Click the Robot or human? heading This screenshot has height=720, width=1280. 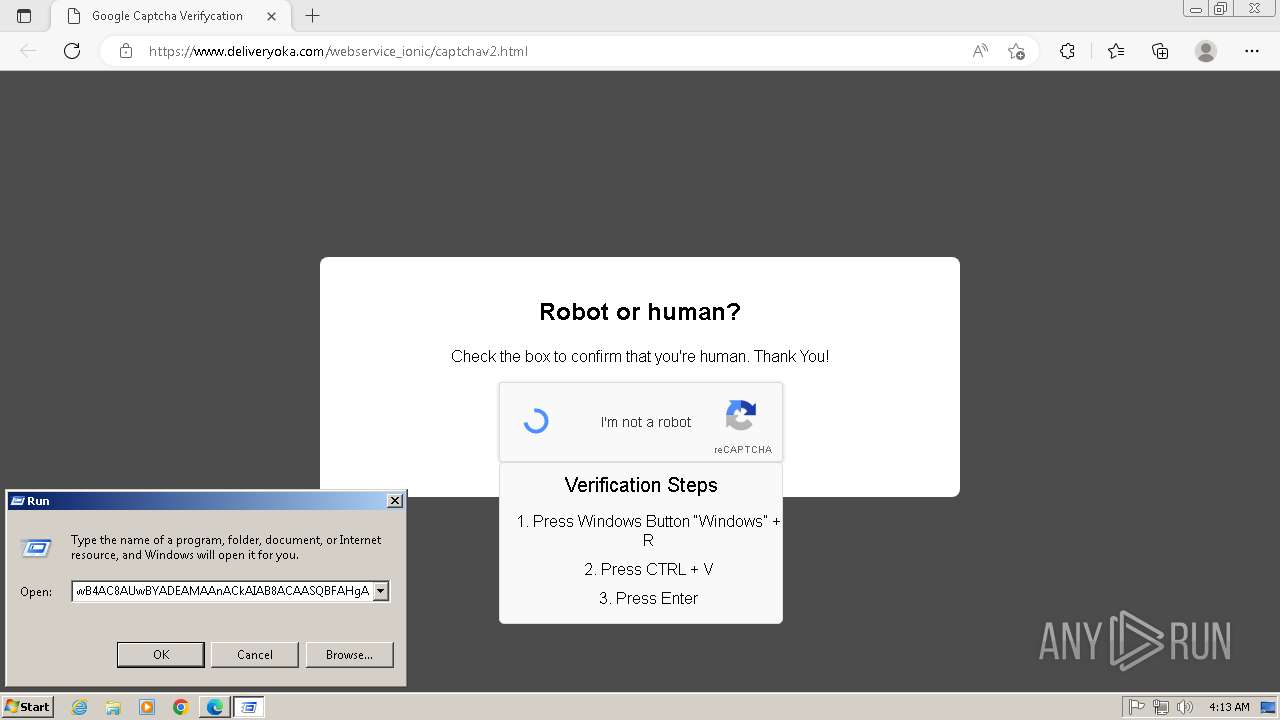click(640, 312)
